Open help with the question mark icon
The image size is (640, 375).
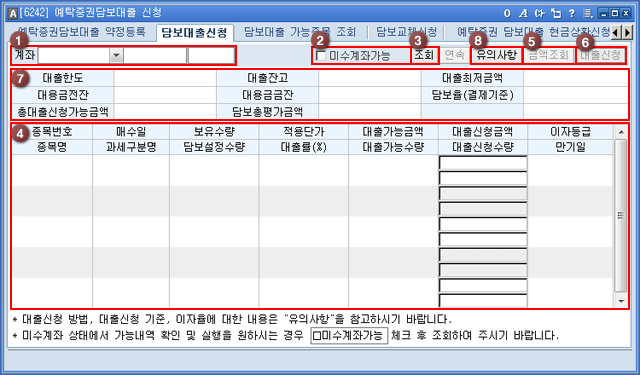coord(572,13)
